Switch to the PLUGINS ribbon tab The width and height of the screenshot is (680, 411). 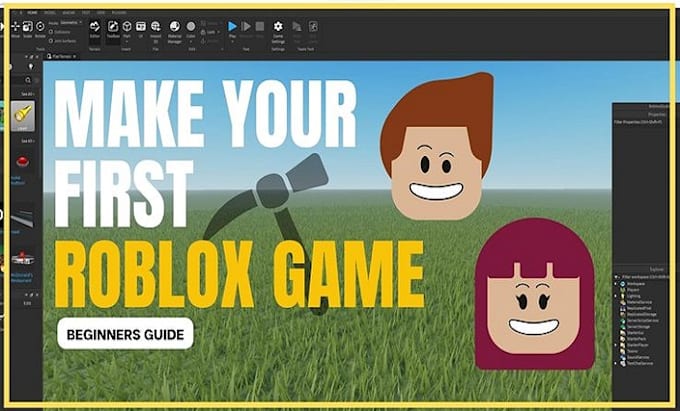pos(119,13)
